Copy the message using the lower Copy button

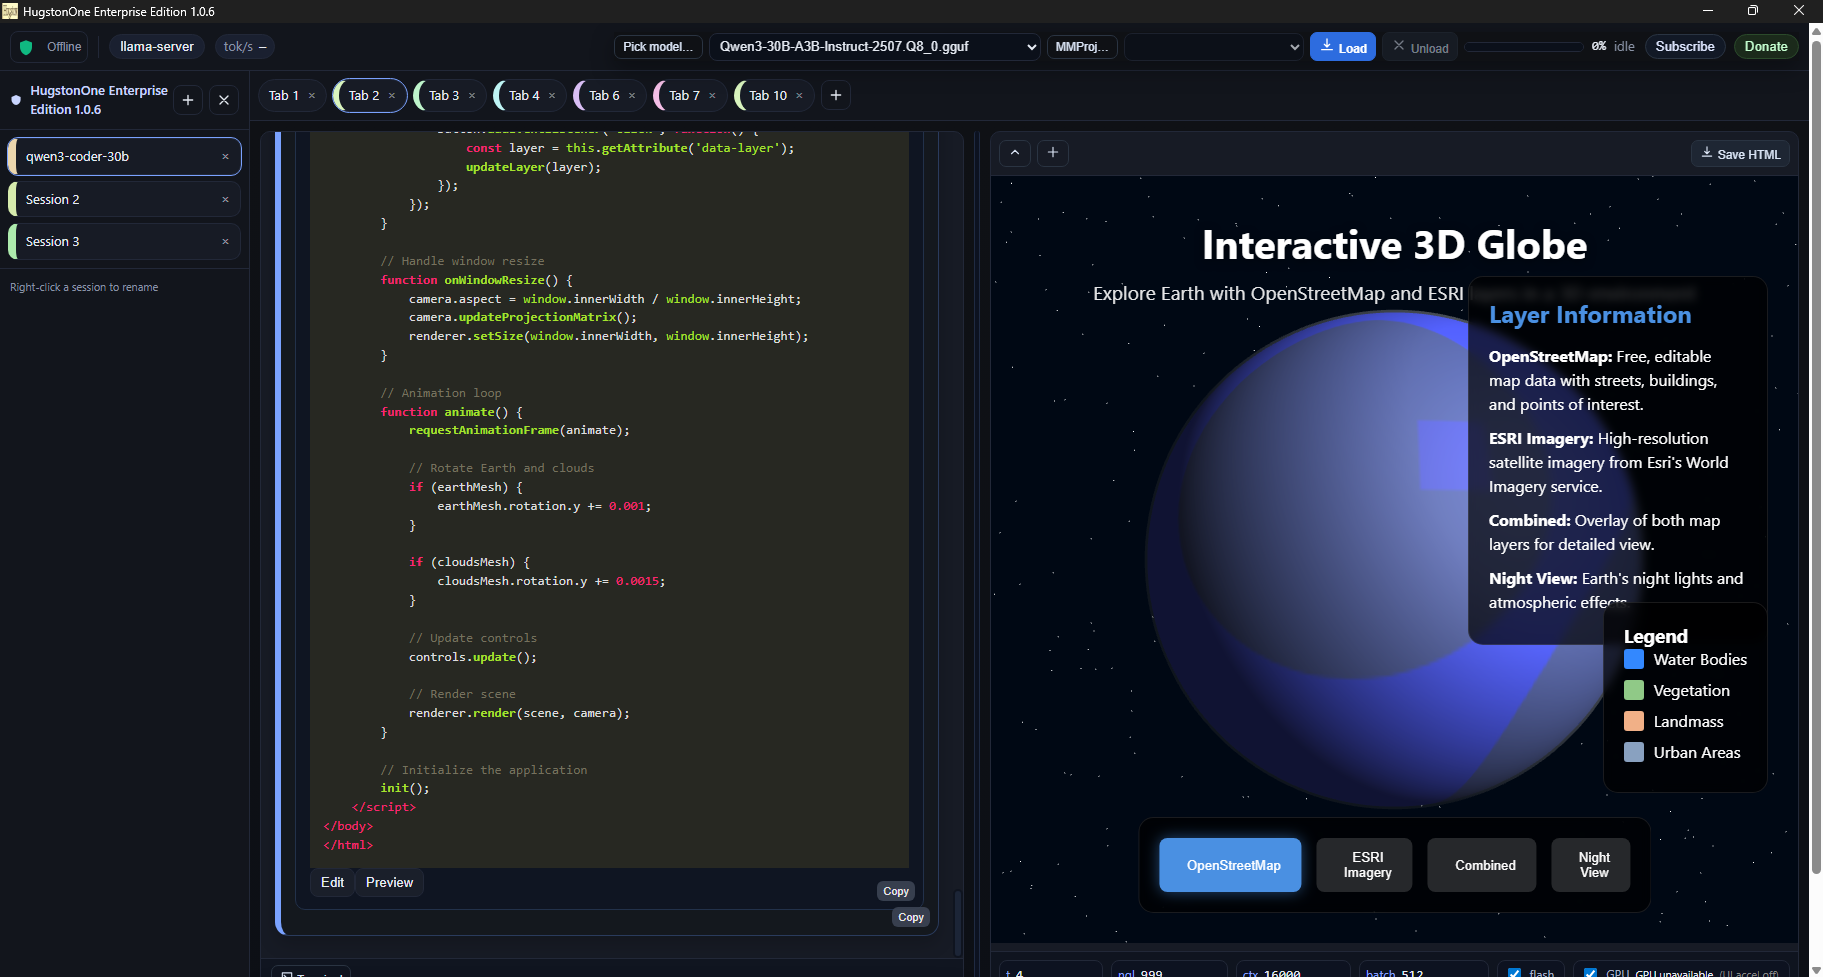pos(911,917)
